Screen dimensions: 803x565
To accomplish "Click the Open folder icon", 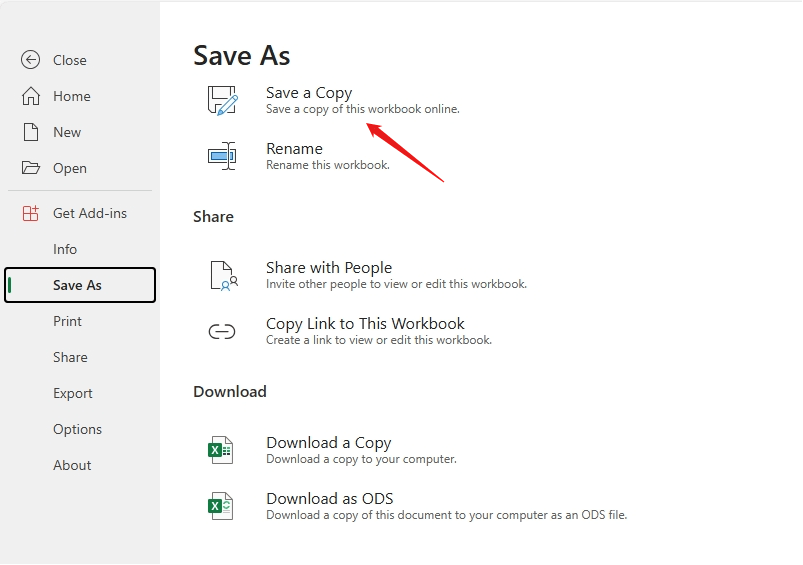I will pos(31,168).
